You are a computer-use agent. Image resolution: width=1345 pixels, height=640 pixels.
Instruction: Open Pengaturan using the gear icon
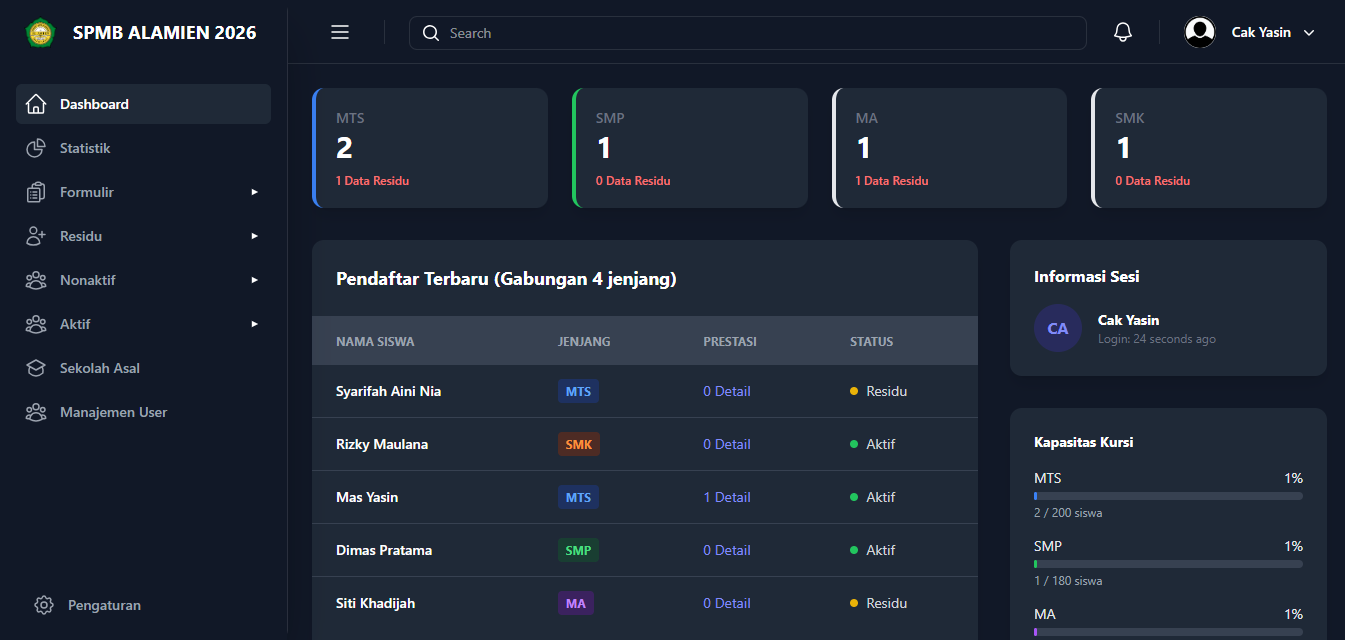(x=44, y=604)
